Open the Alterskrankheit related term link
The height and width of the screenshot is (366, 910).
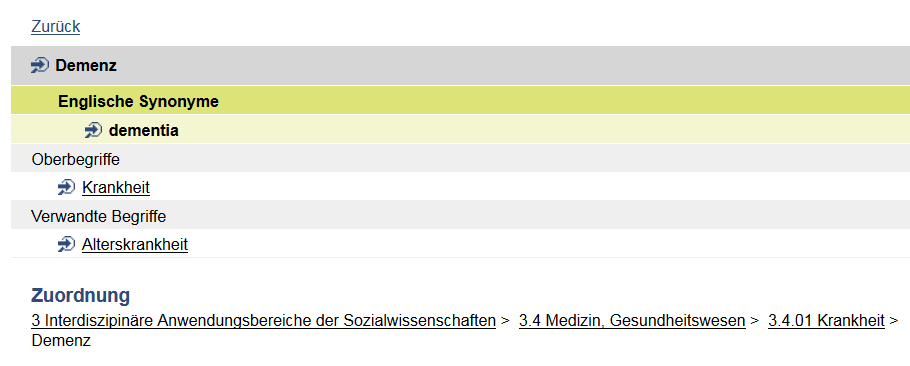[135, 245]
